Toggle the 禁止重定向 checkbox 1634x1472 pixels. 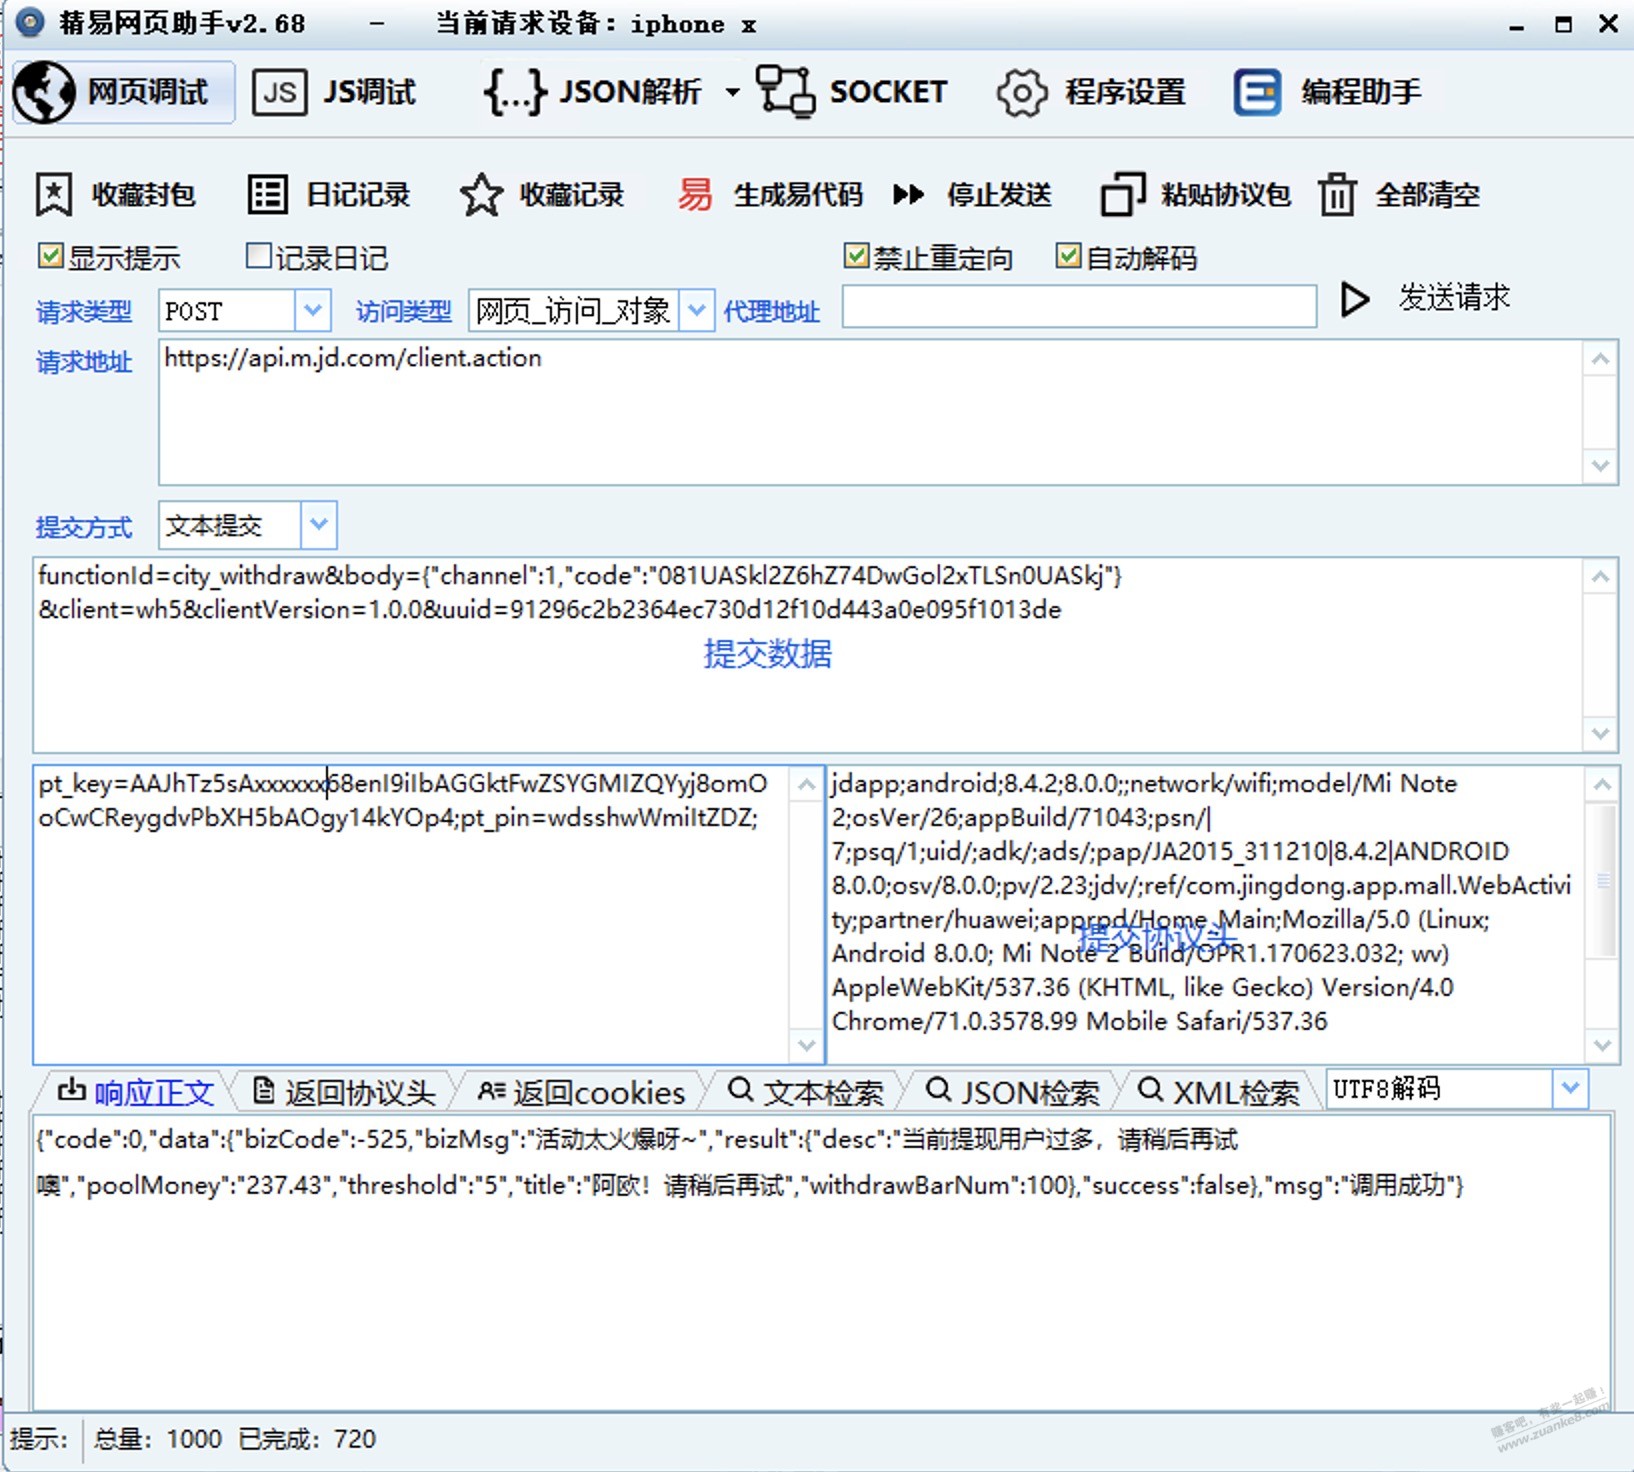click(x=856, y=256)
